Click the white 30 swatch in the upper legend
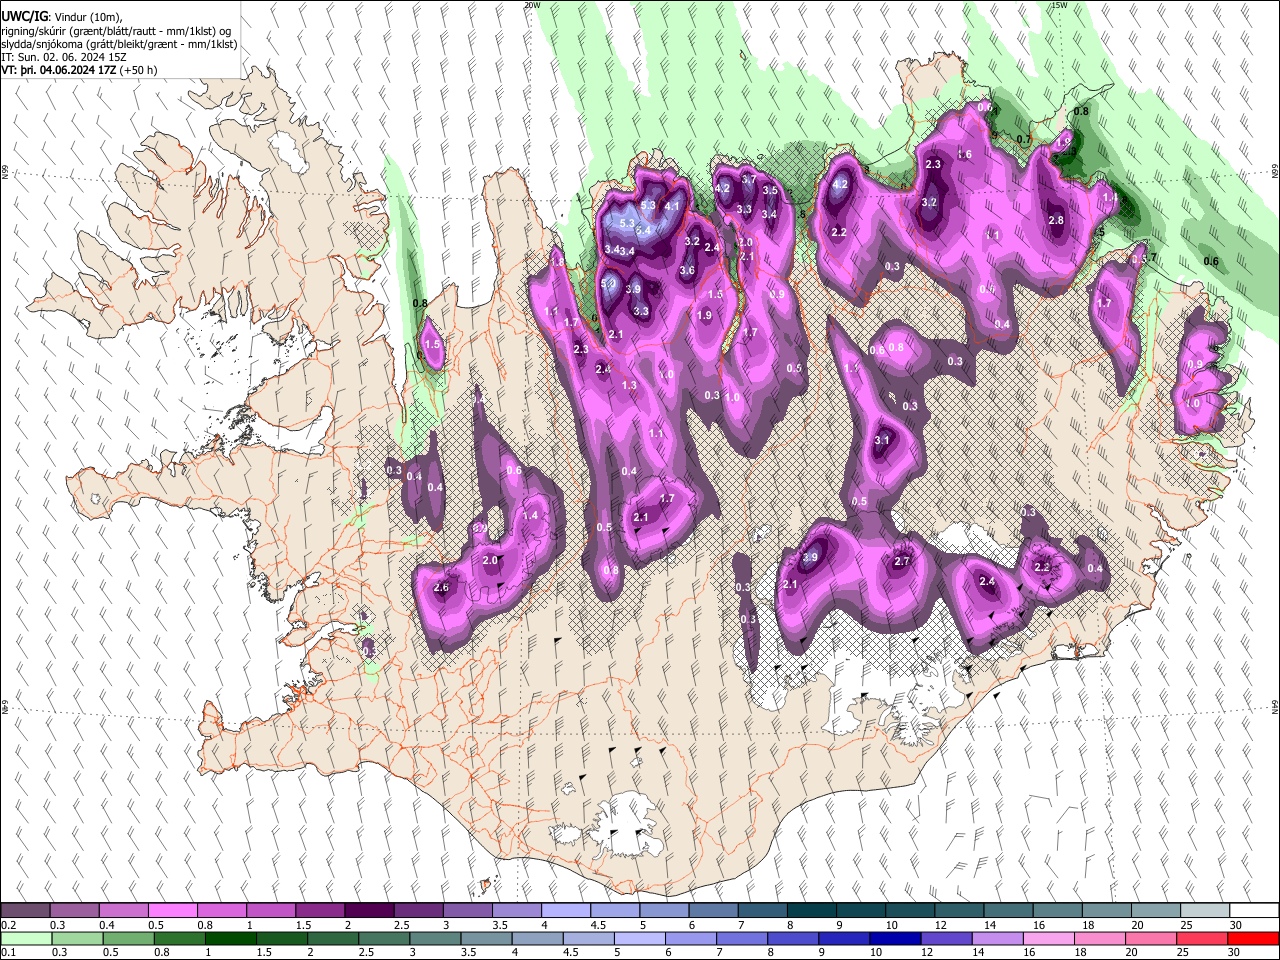Image resolution: width=1280 pixels, height=960 pixels. (x=1253, y=911)
